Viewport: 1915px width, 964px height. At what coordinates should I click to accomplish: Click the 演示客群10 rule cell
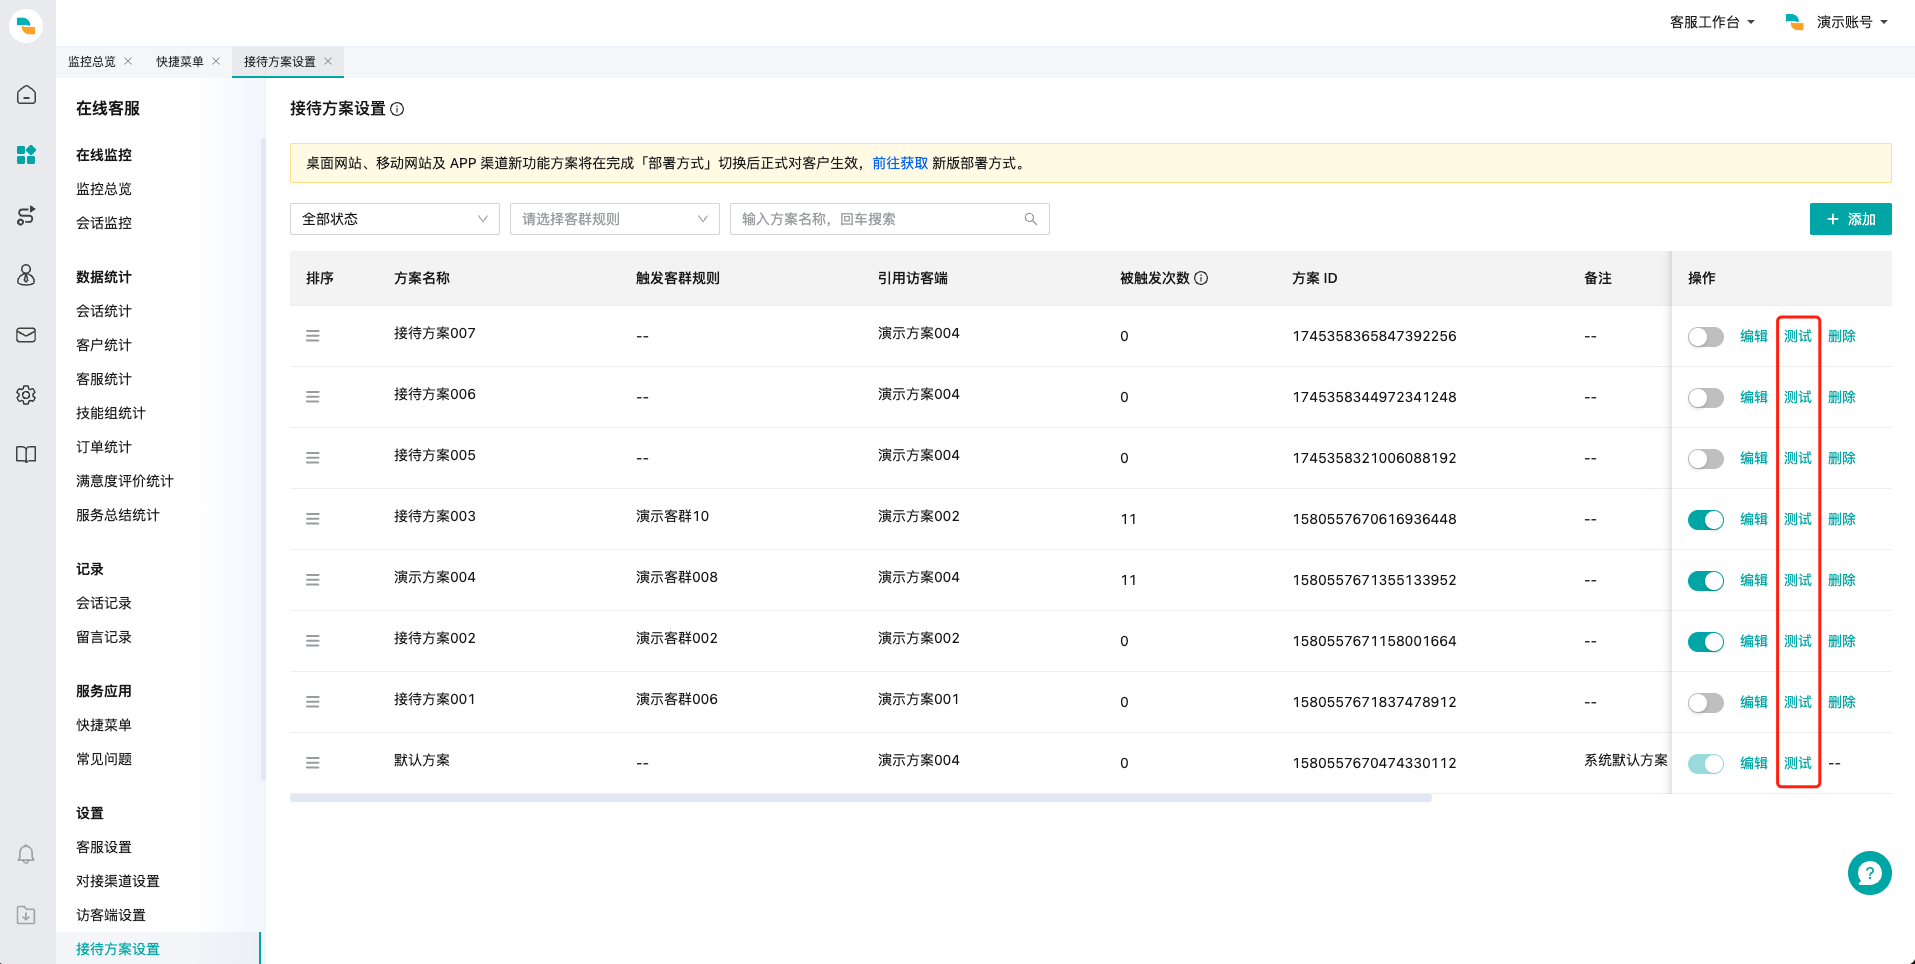point(672,516)
